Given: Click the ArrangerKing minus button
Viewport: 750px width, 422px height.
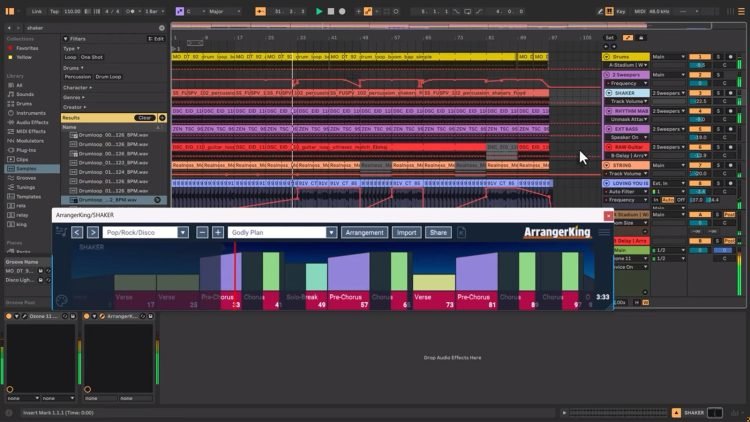Looking at the screenshot, I should tap(203, 233).
